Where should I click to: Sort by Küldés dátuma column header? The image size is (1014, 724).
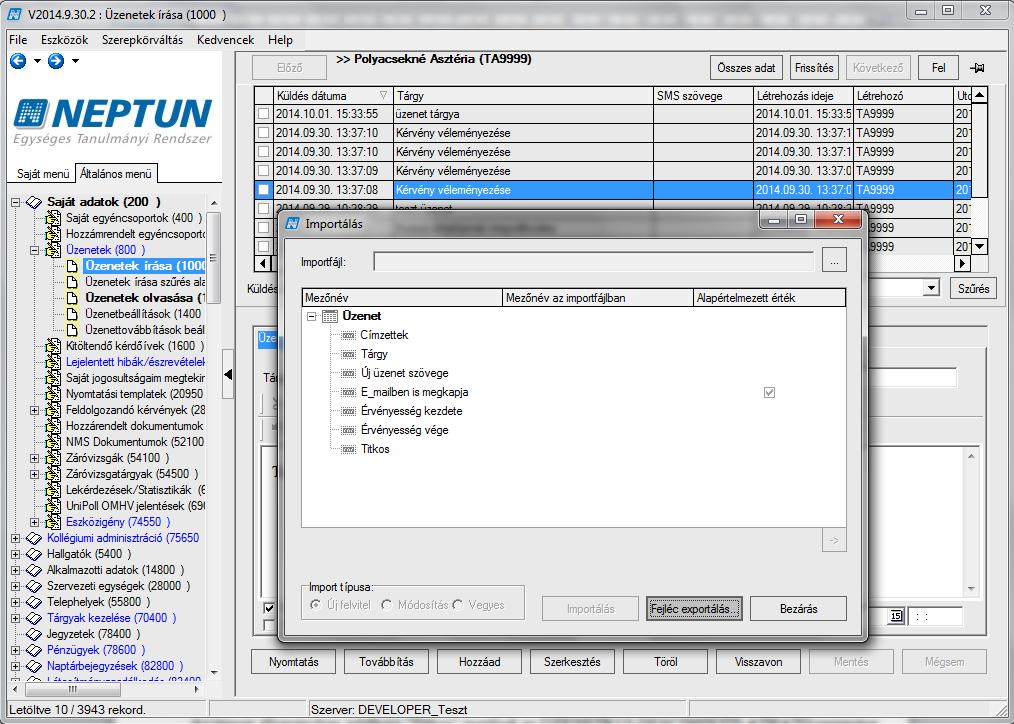(333, 96)
